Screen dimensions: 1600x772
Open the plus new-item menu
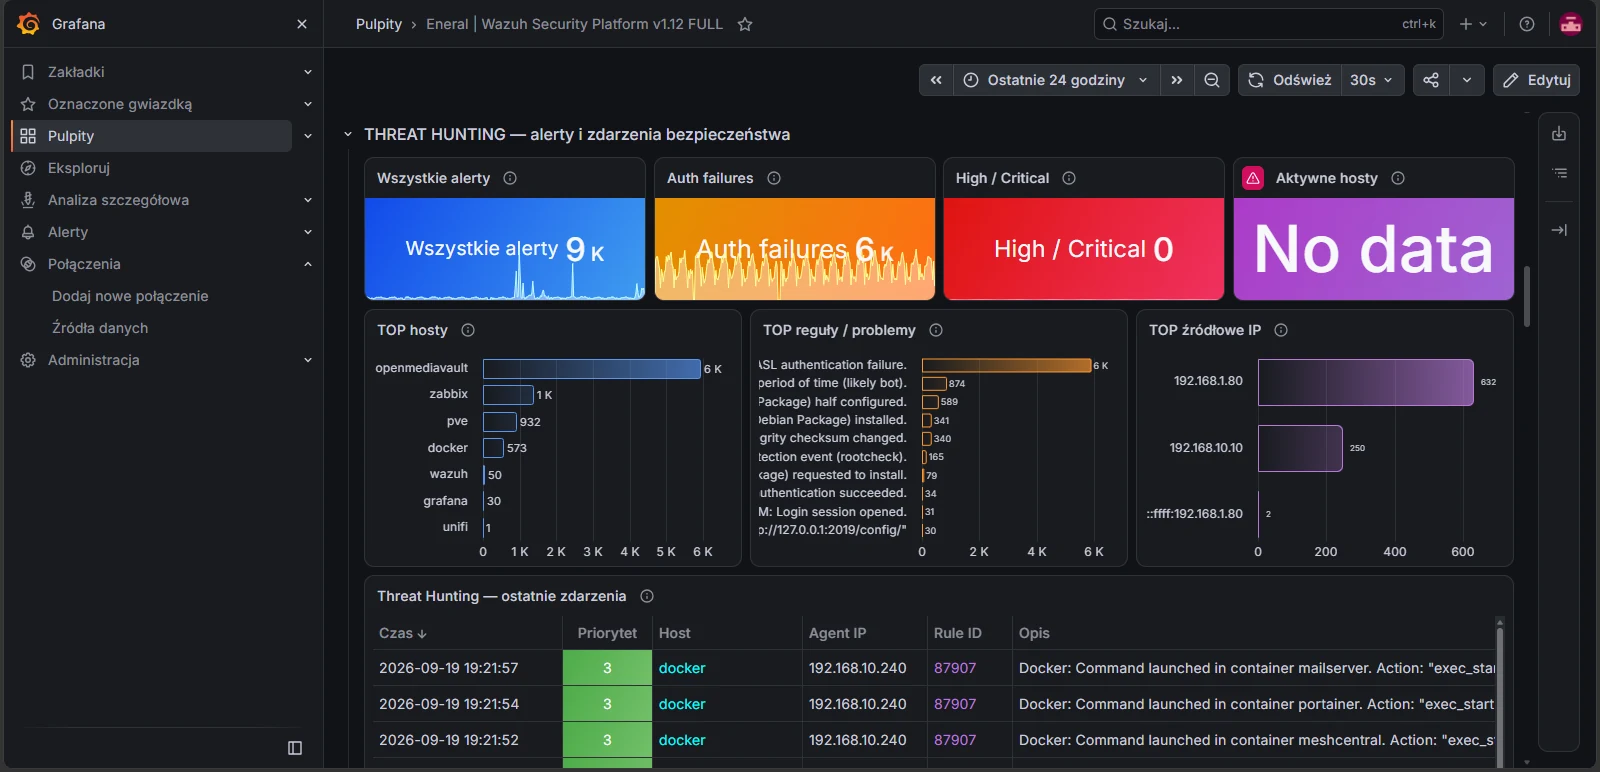pos(1473,24)
